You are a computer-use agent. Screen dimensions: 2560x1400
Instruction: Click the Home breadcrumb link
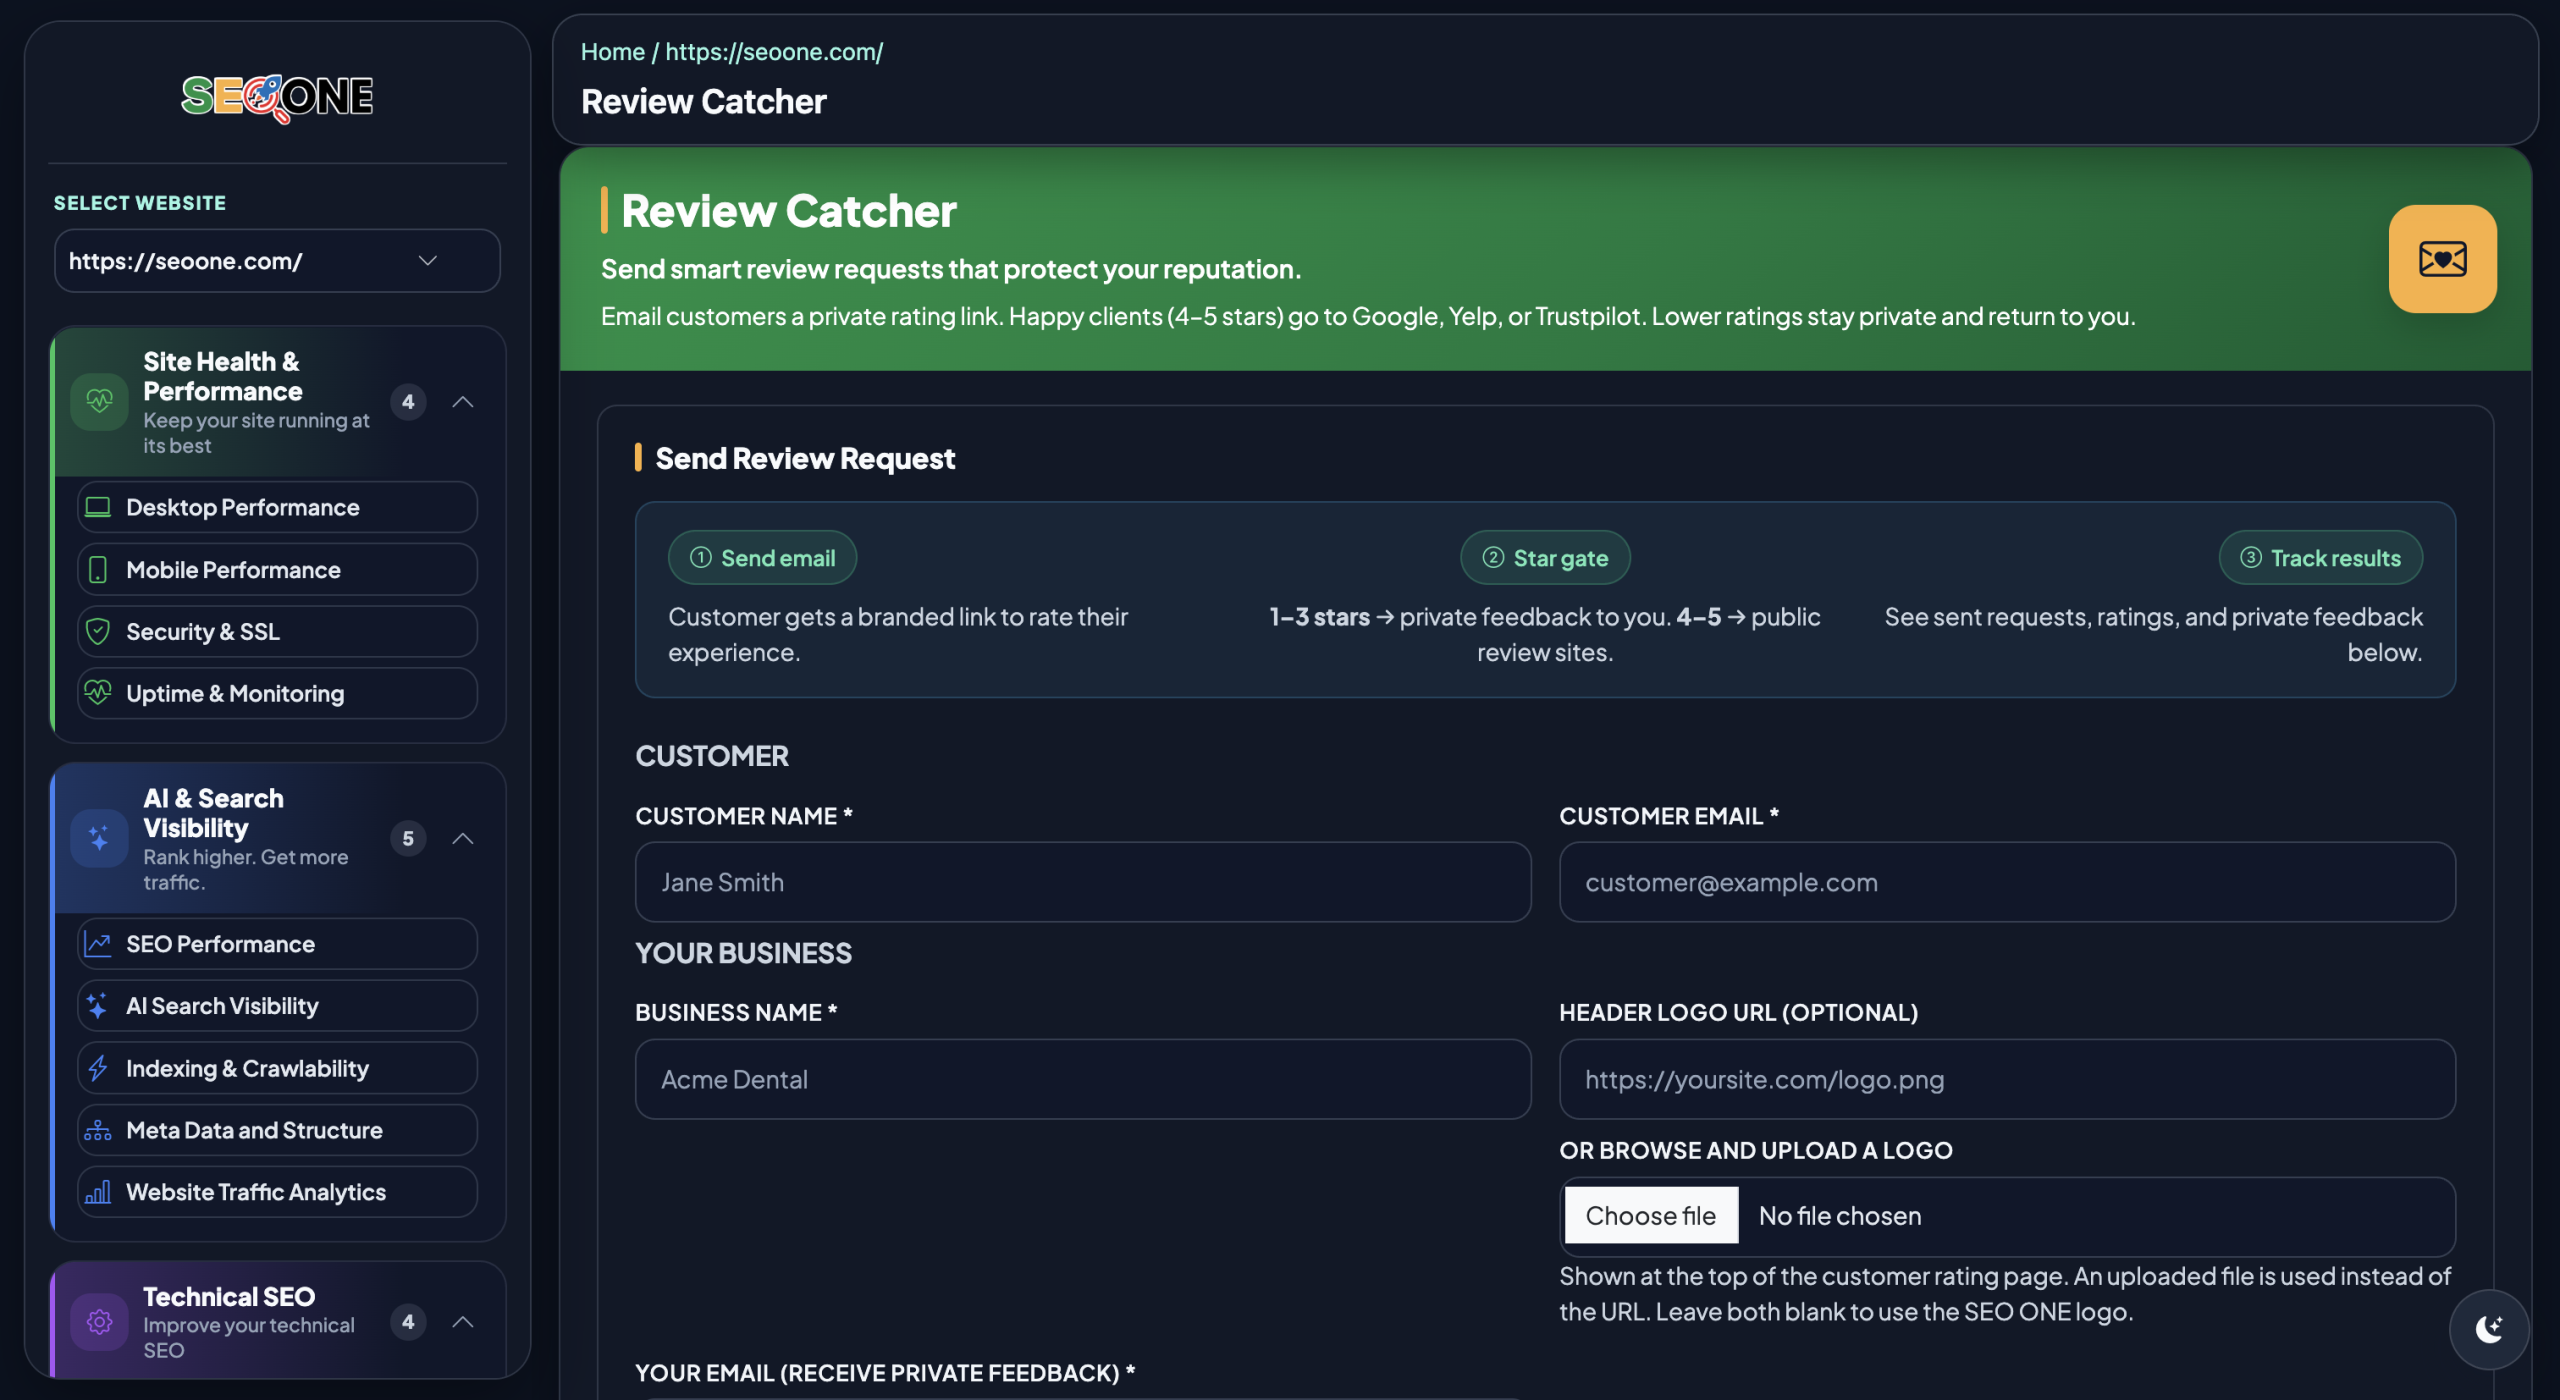(612, 52)
